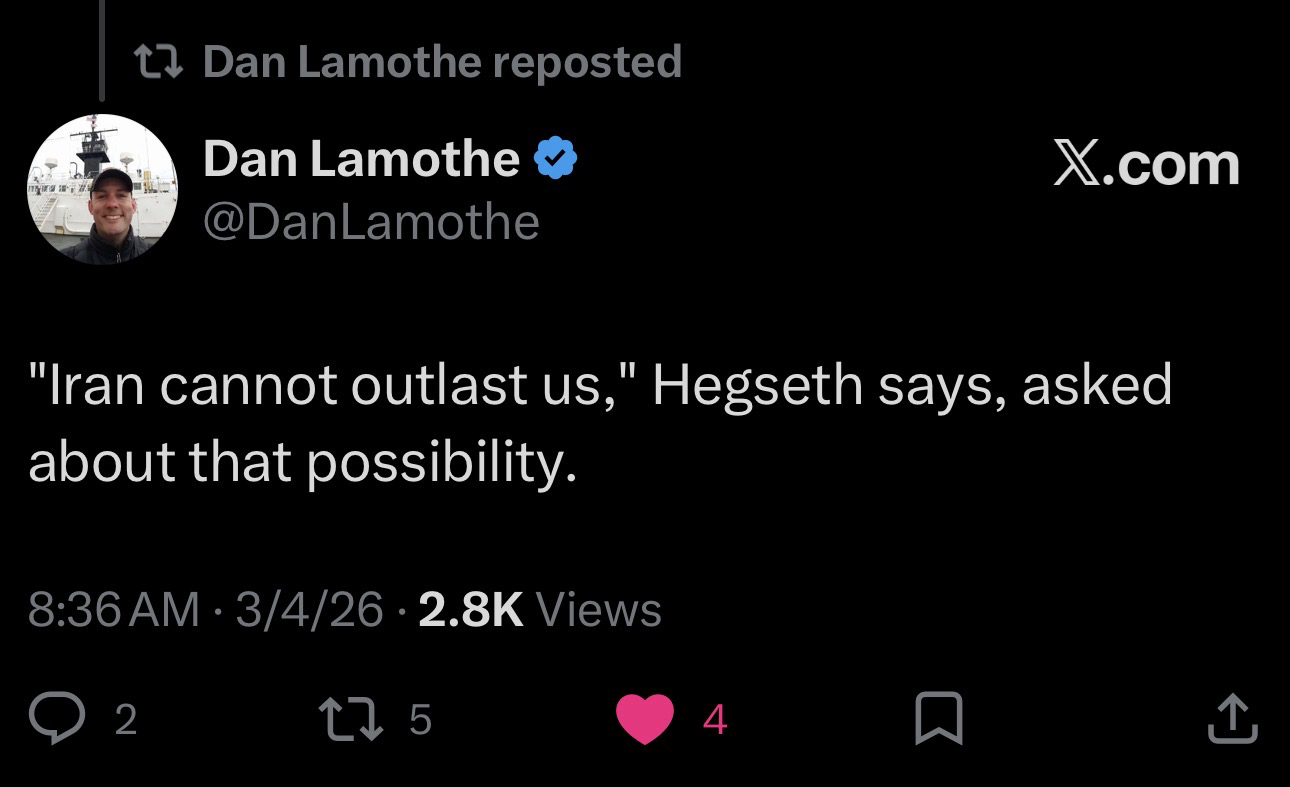Screen dimensions: 1290x787
Task: Open the share icon options
Action: [x=1230, y=719]
